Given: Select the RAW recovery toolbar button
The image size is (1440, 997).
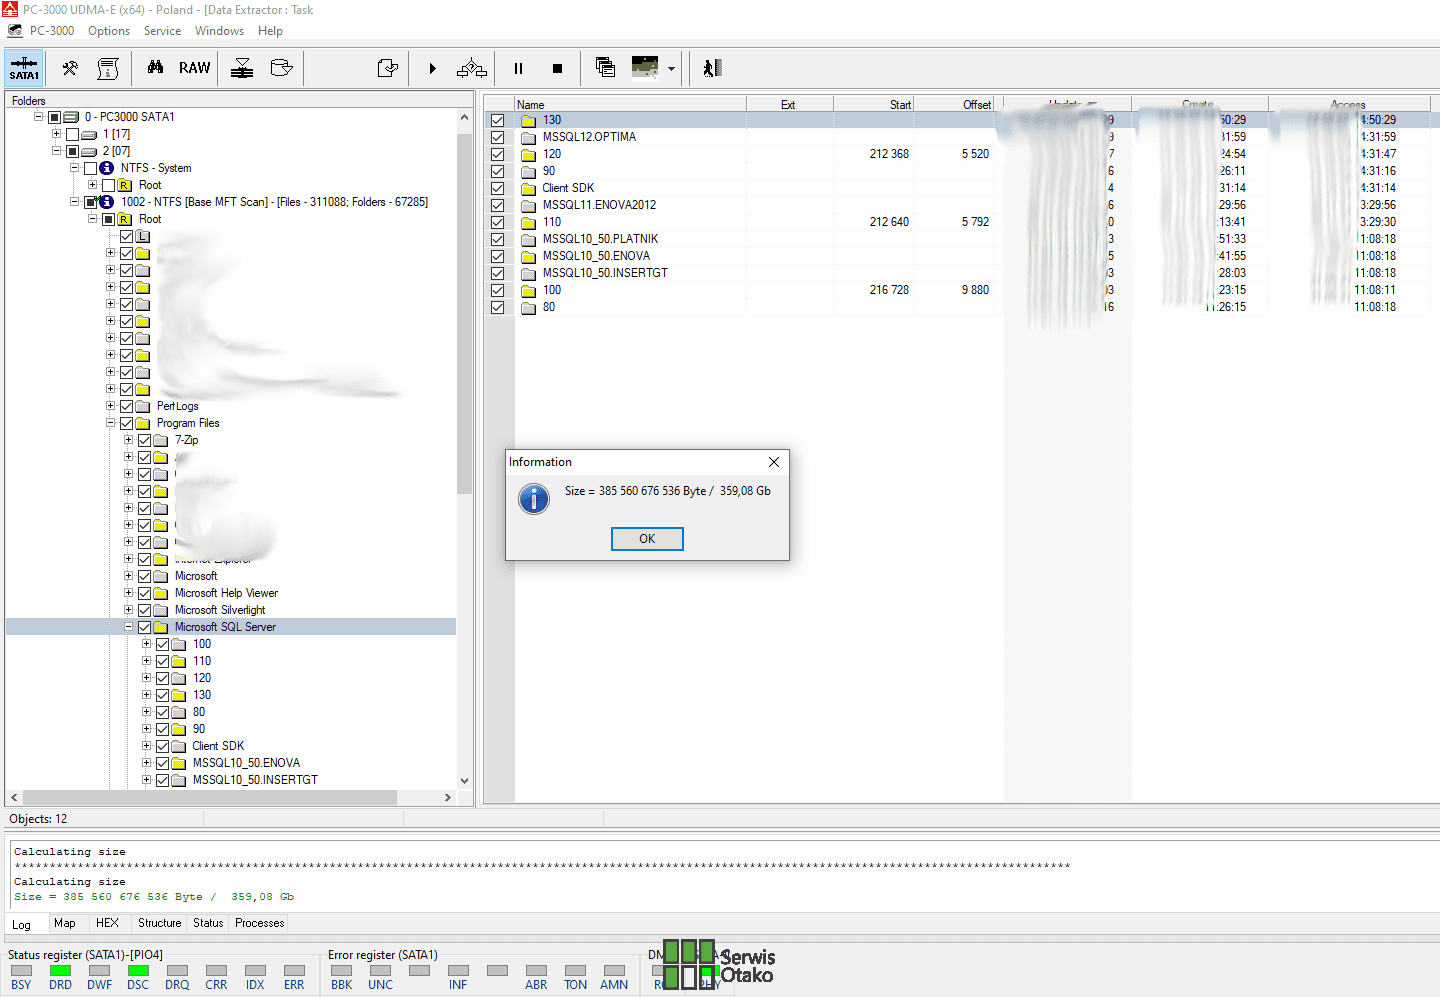Looking at the screenshot, I should 194,68.
